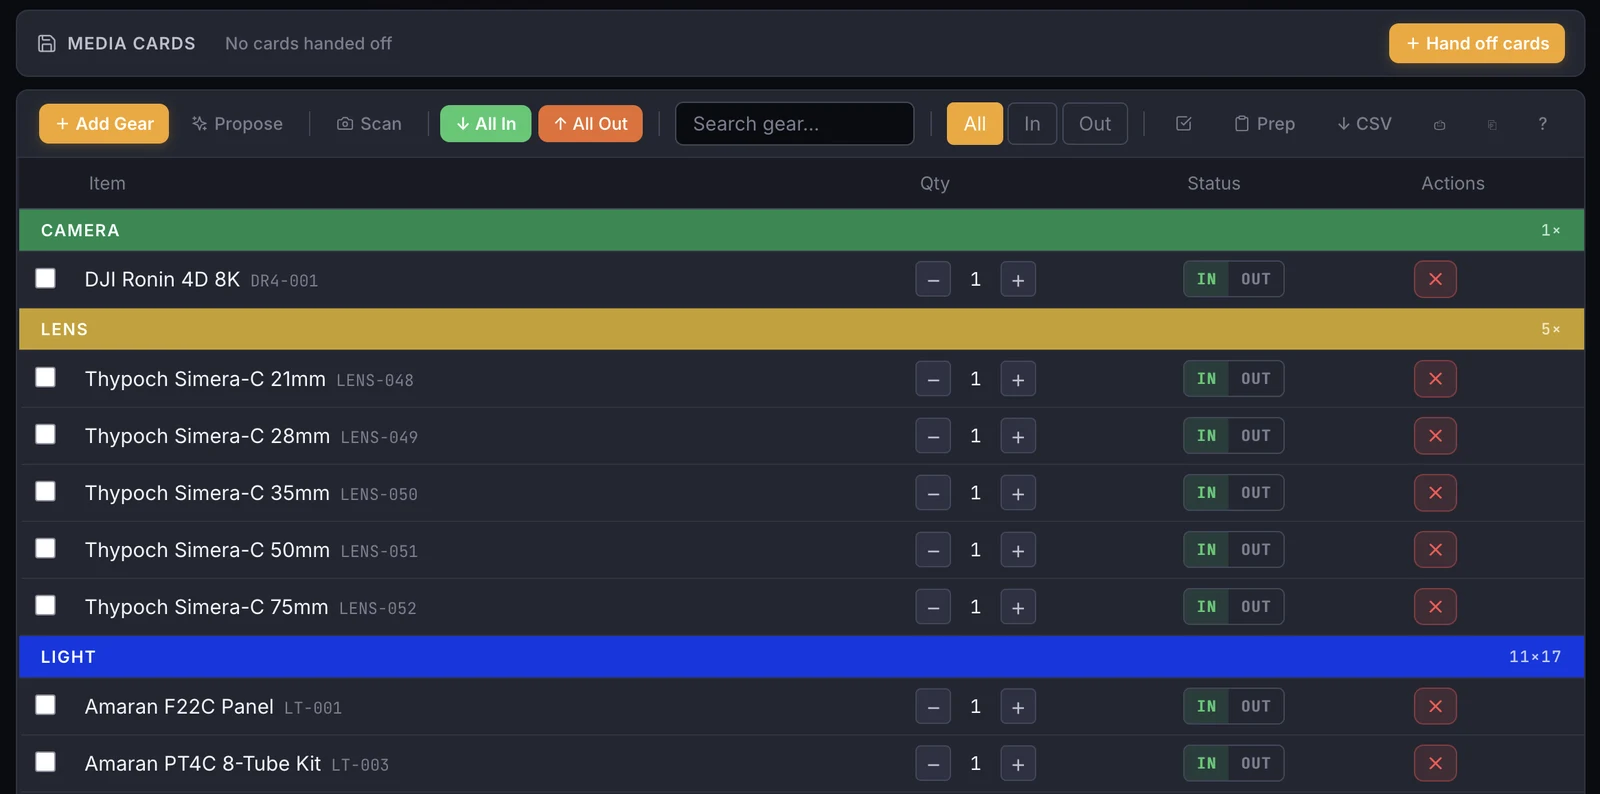
Task: Delete Thypoch Simera-C 21mm with its red X
Action: pyautogui.click(x=1435, y=379)
